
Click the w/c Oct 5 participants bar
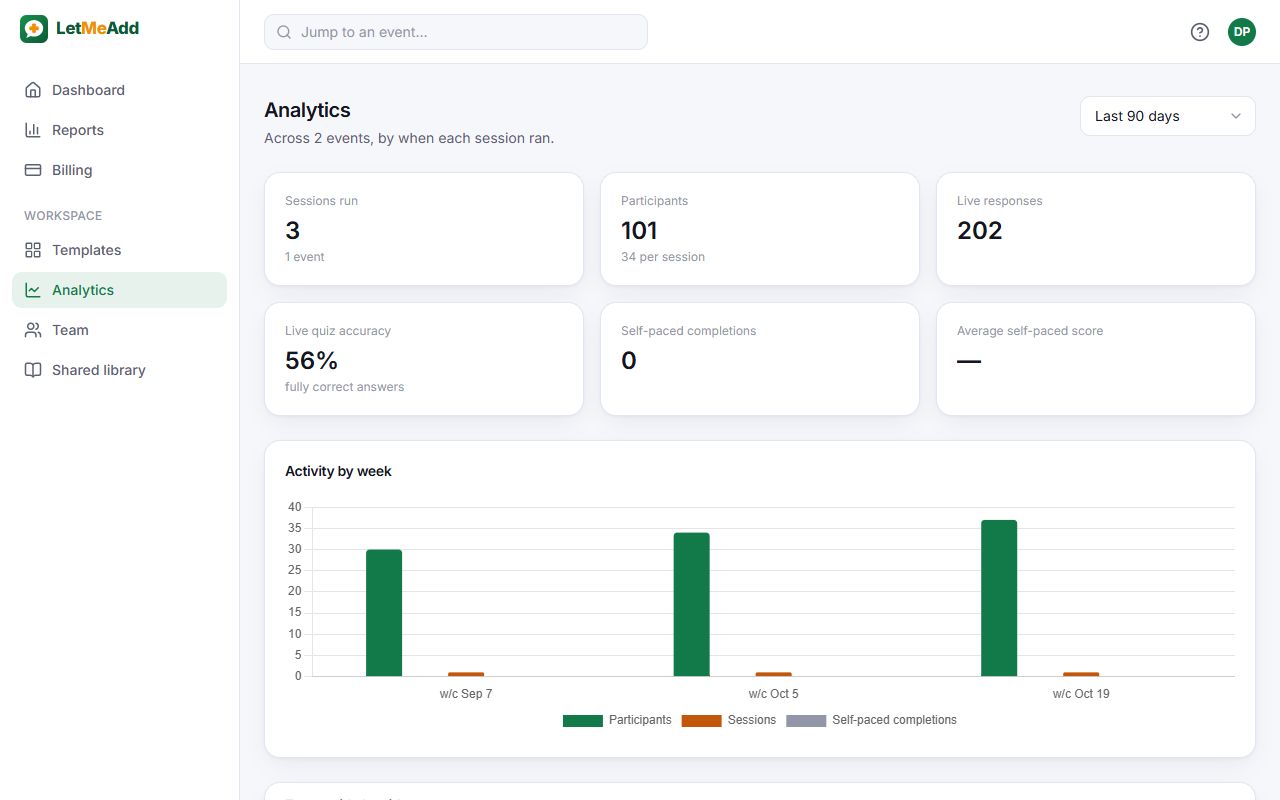coord(692,604)
